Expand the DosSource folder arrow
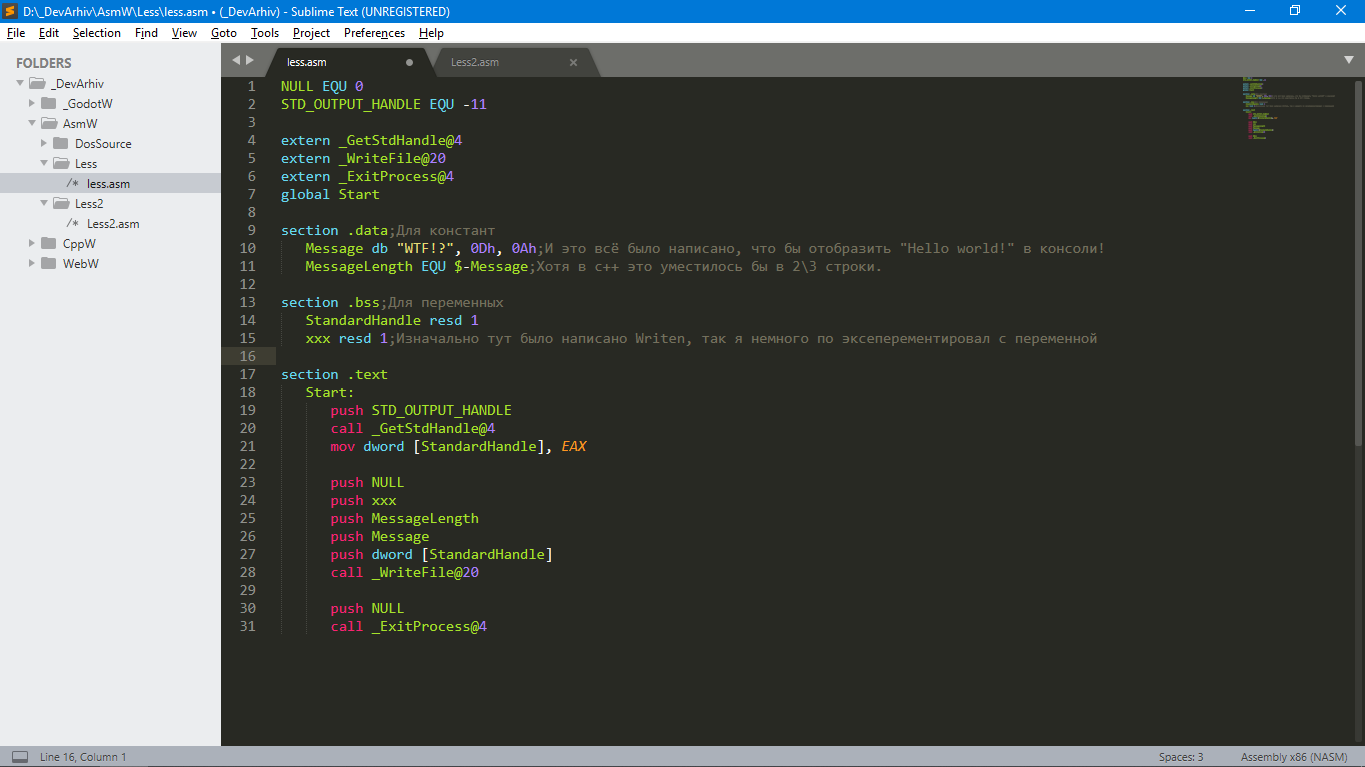 (44, 143)
